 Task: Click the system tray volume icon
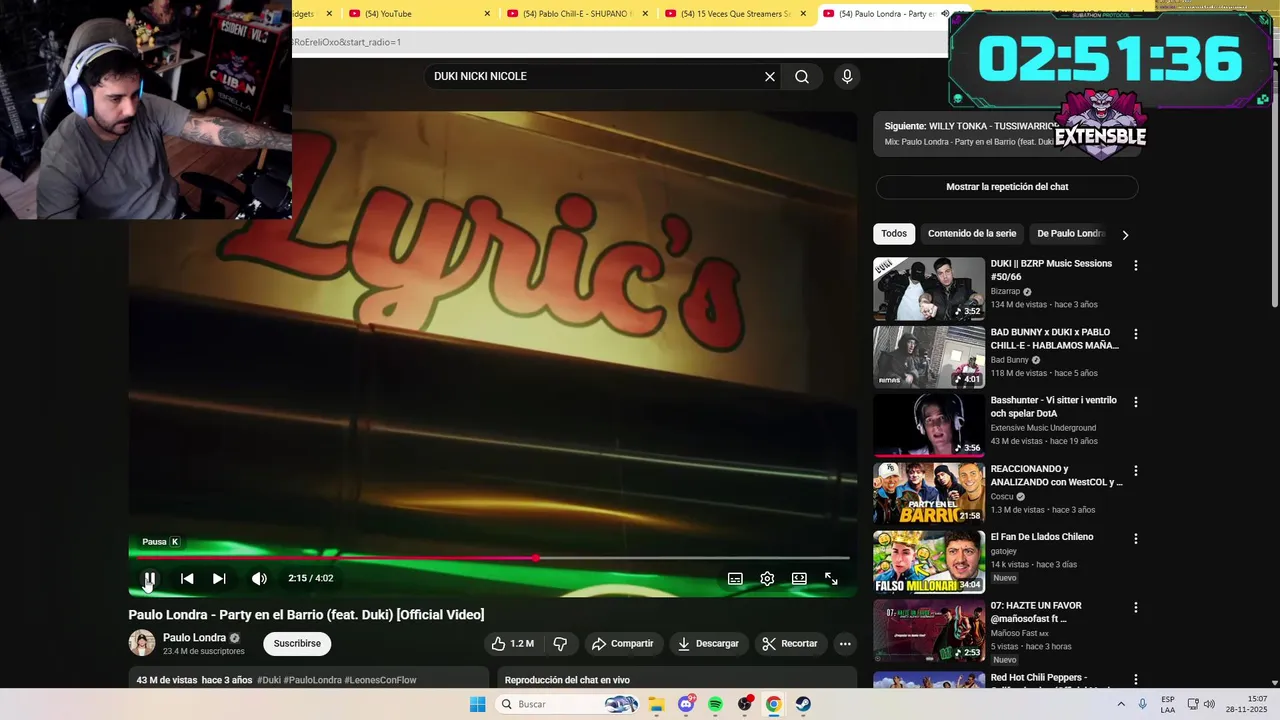coord(1209,704)
